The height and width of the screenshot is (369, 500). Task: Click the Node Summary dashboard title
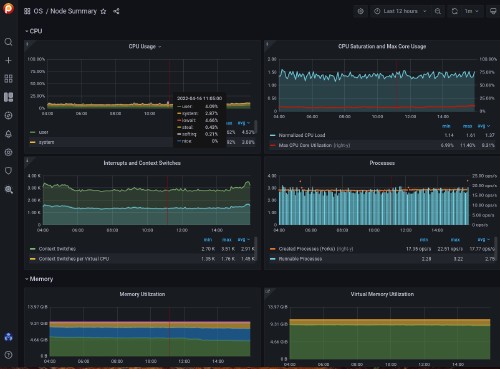[x=73, y=11]
